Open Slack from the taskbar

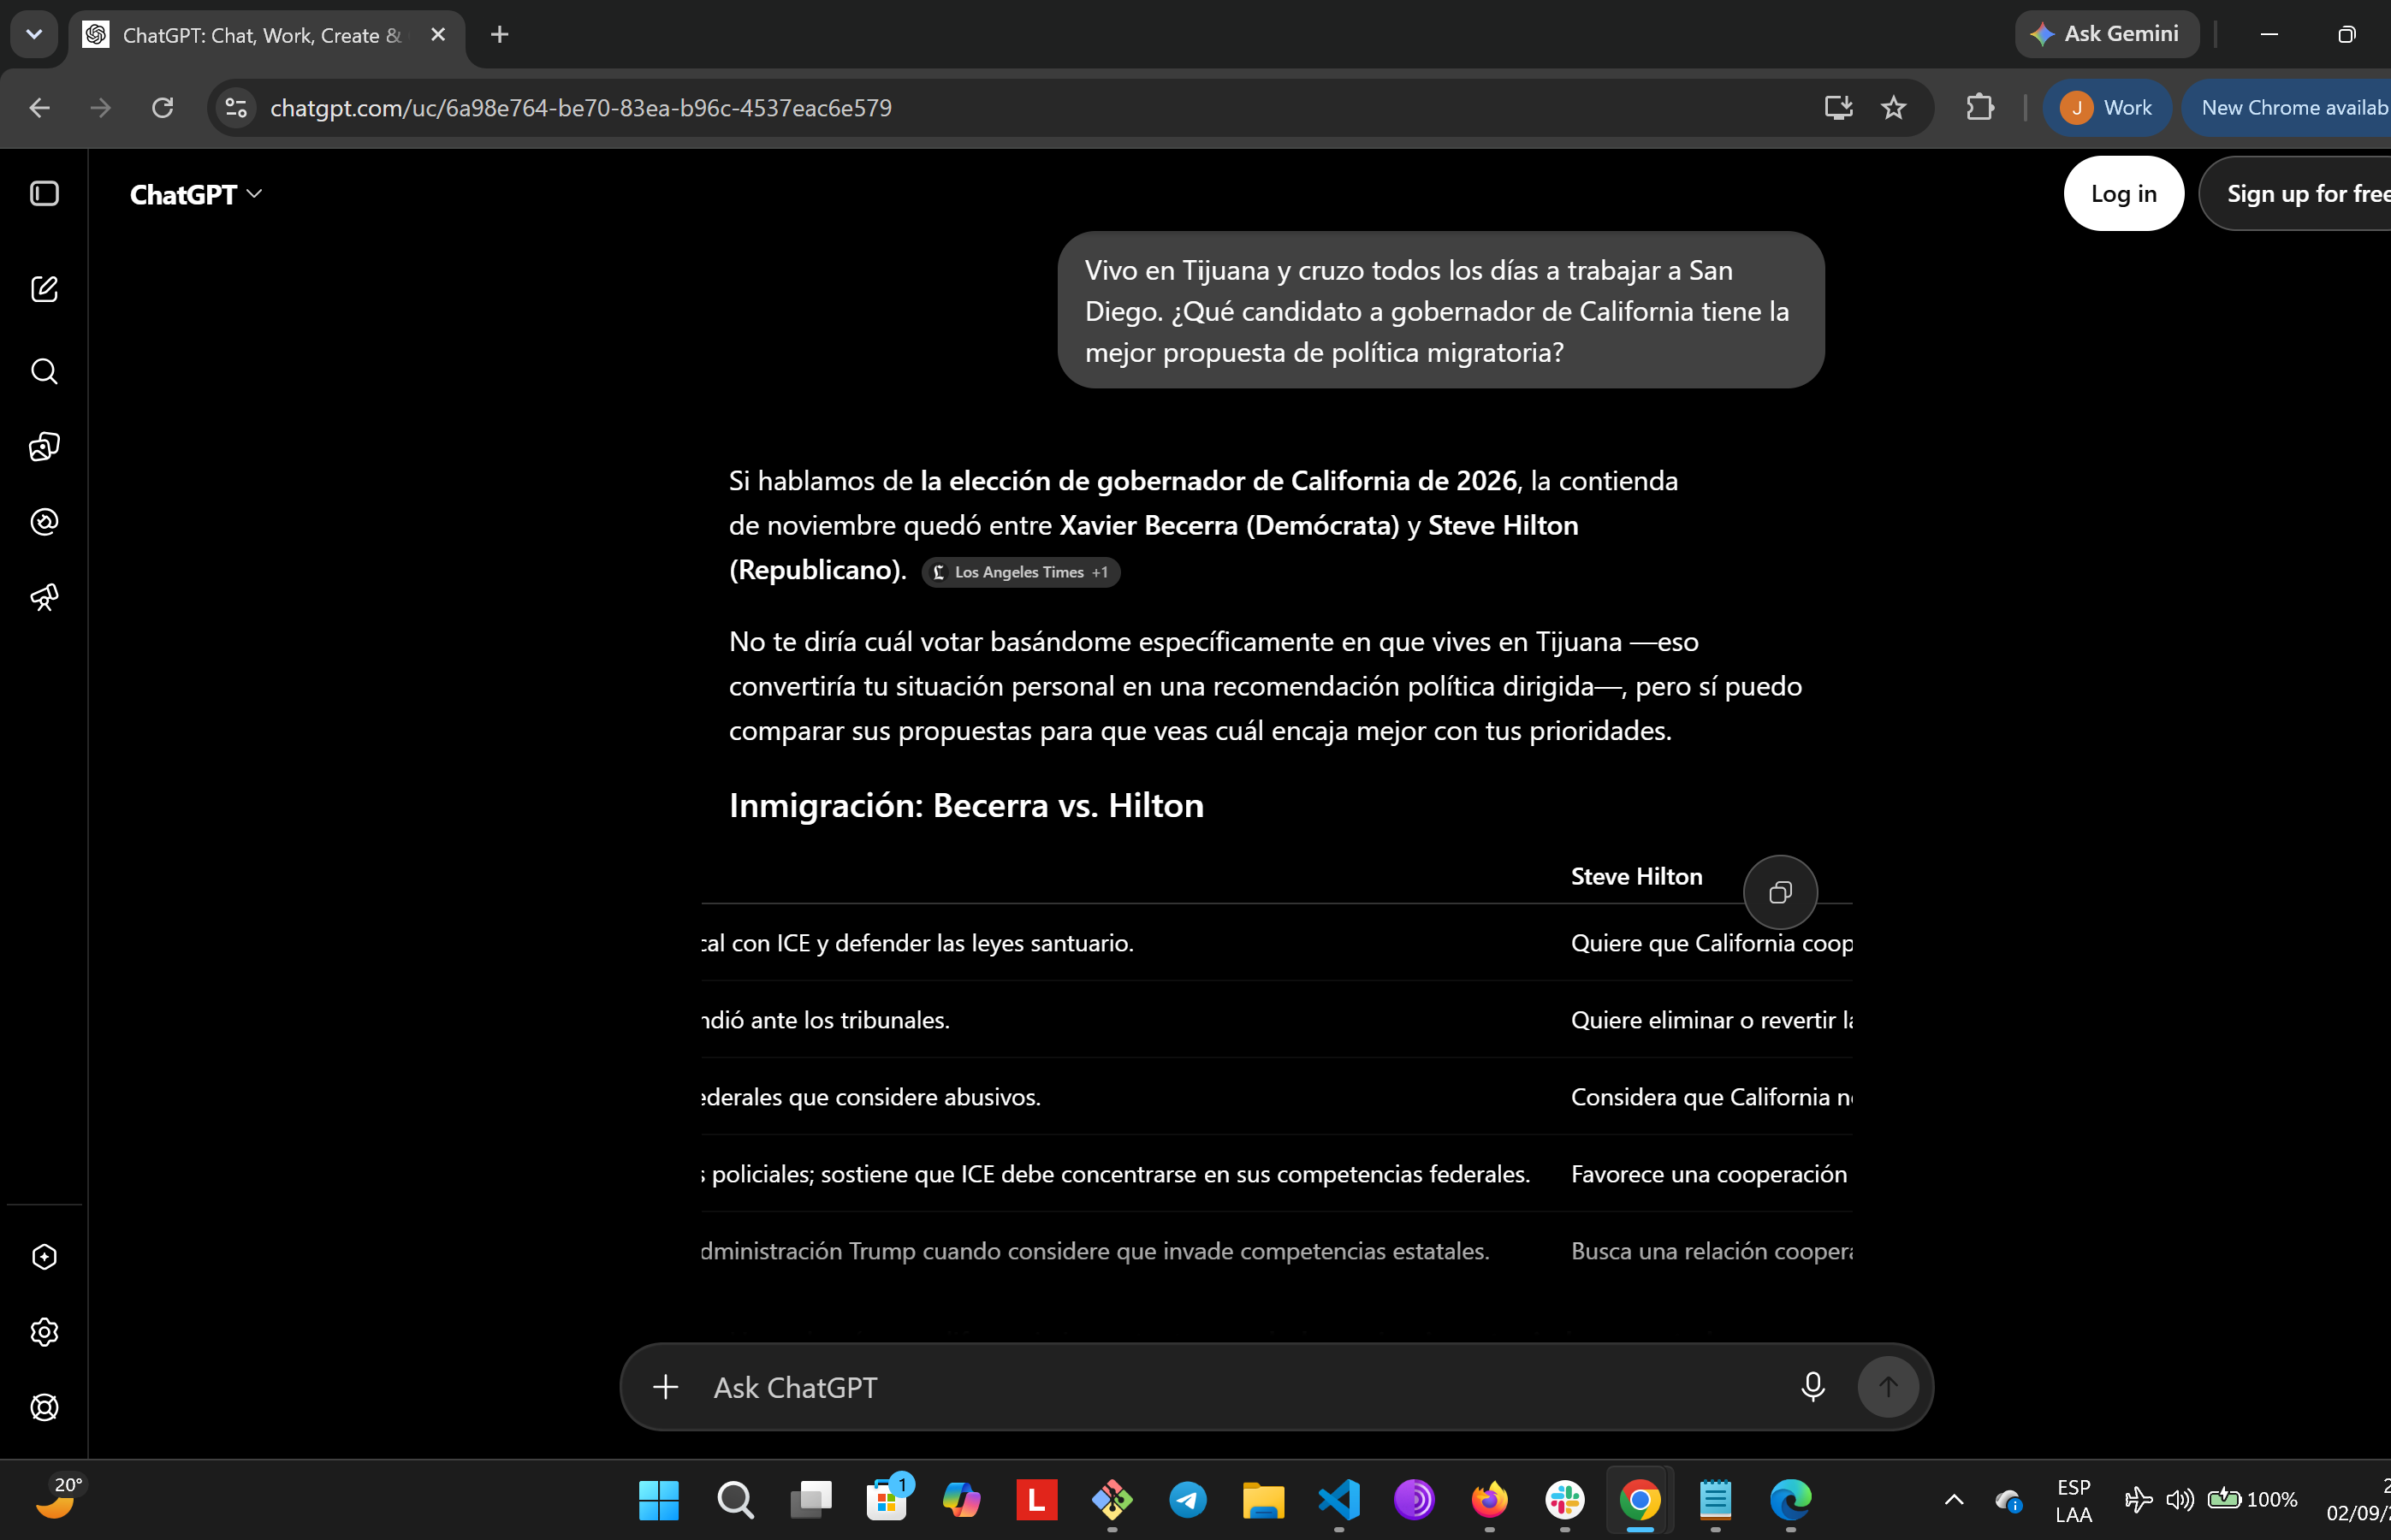(x=1565, y=1499)
